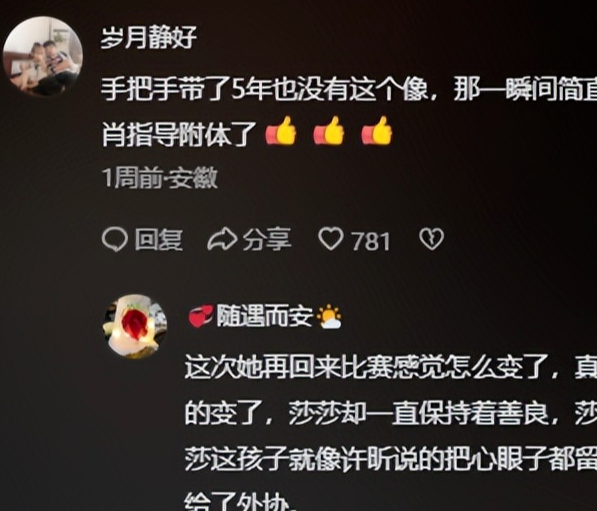Click the last thumbs-up emoji
The height and width of the screenshot is (511, 597).
click(x=377, y=131)
